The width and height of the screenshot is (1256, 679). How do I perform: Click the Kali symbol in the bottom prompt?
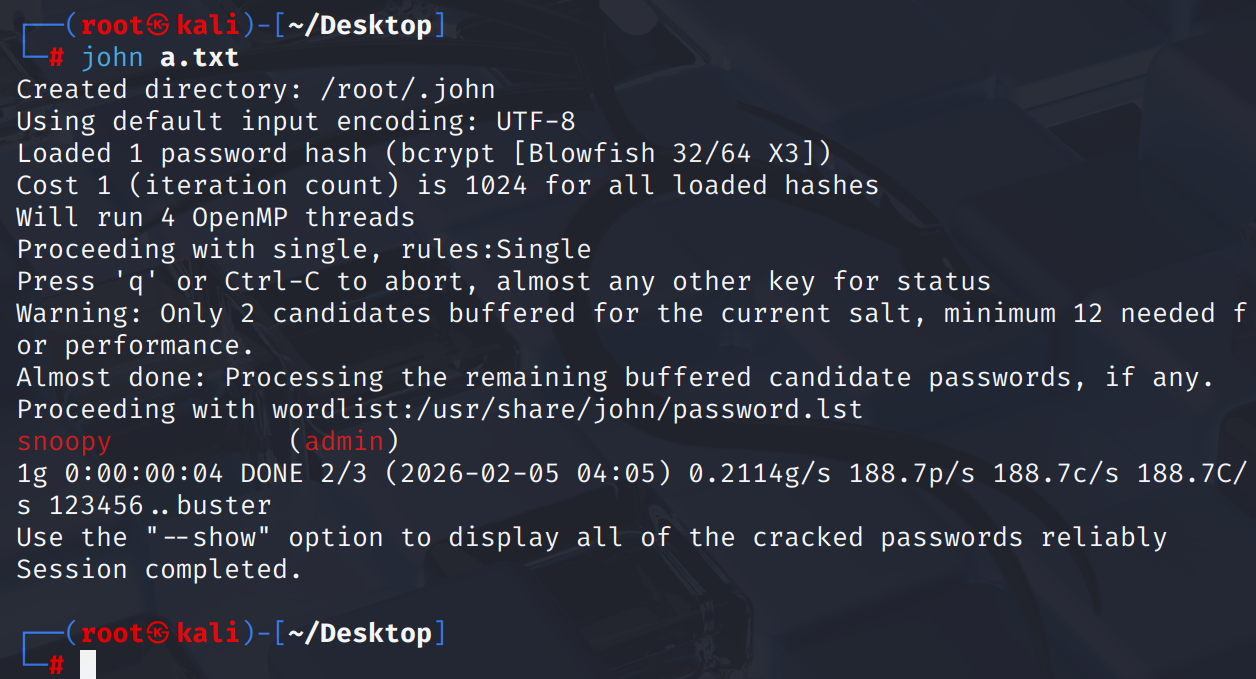pyautogui.click(x=159, y=633)
